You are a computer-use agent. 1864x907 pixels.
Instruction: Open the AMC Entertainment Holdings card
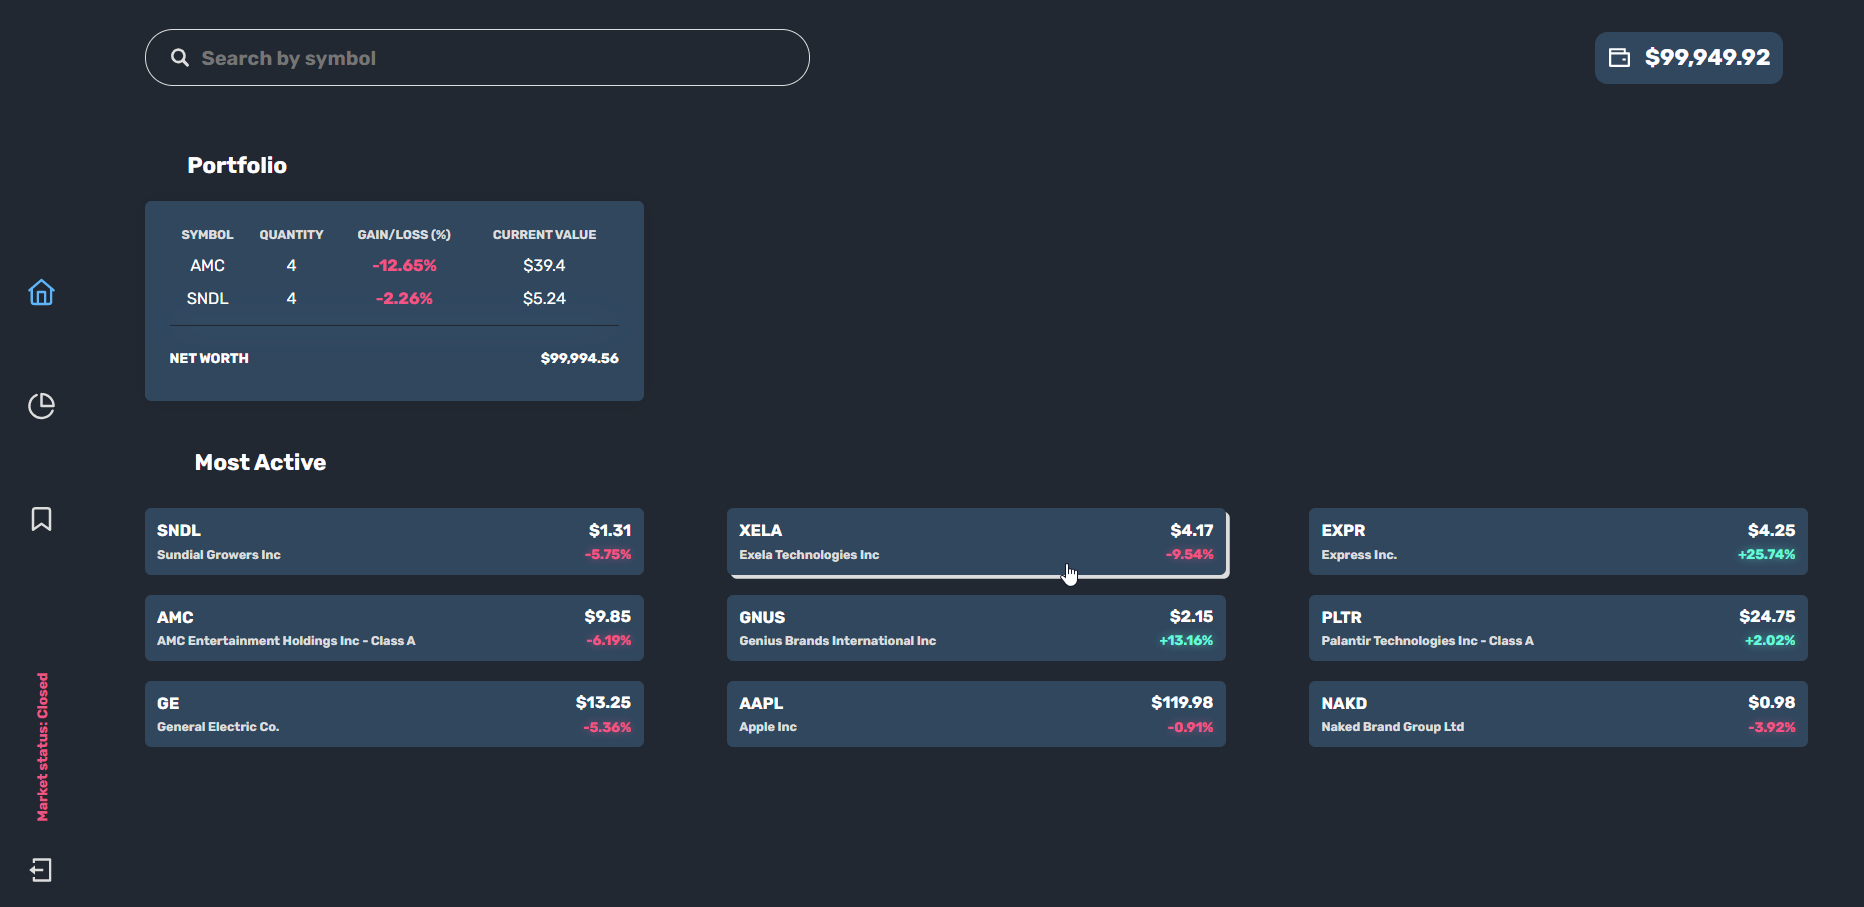pyautogui.click(x=394, y=628)
